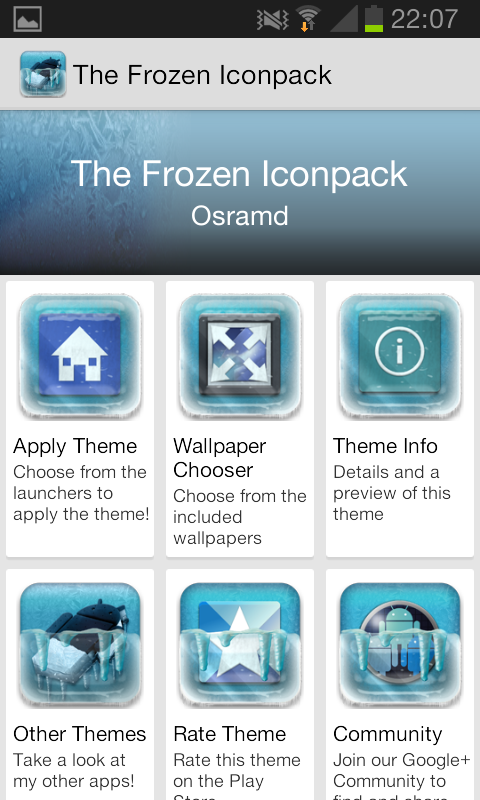Tap the vibrate mode status icon
This screenshot has width=480, height=800.
272,19
